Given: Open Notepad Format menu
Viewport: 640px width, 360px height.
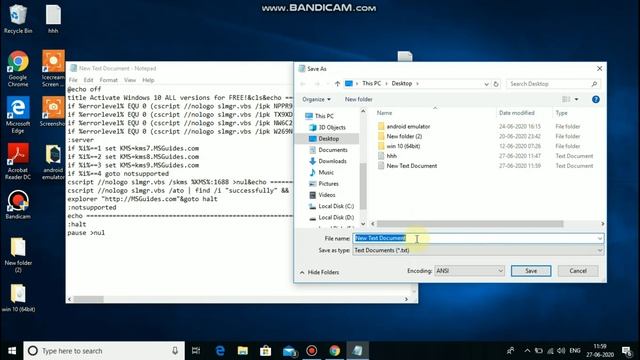Looking at the screenshot, I should (x=109, y=80).
